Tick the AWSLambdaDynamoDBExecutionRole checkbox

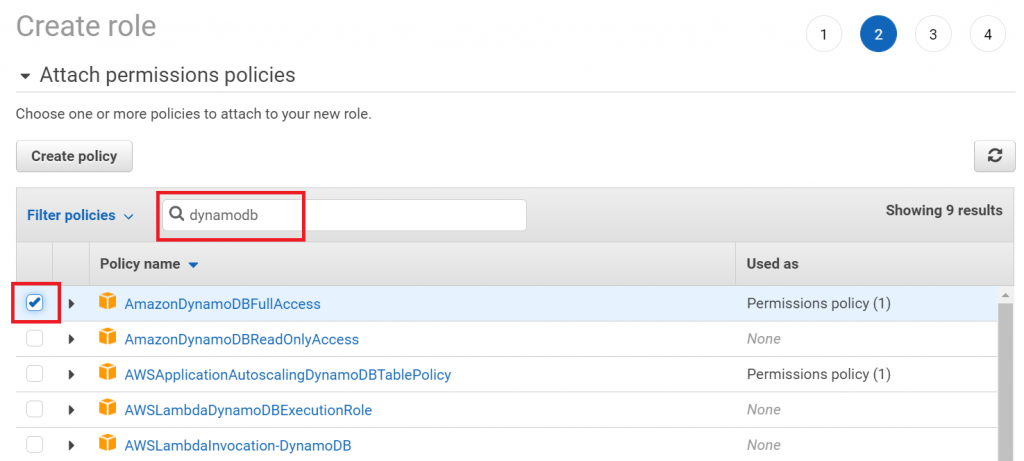pos(35,409)
